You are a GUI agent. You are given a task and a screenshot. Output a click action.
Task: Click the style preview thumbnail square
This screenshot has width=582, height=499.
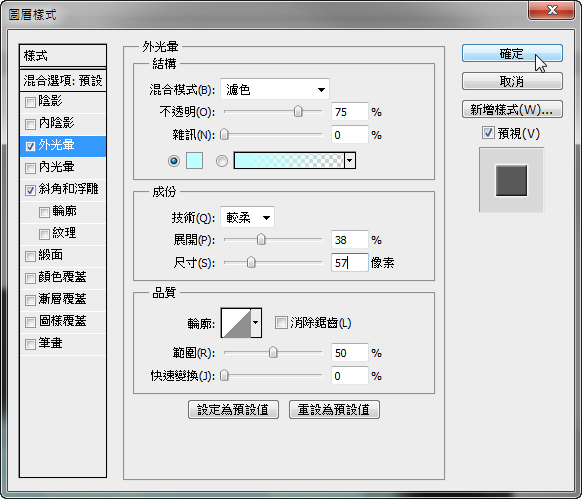pyautogui.click(x=511, y=180)
